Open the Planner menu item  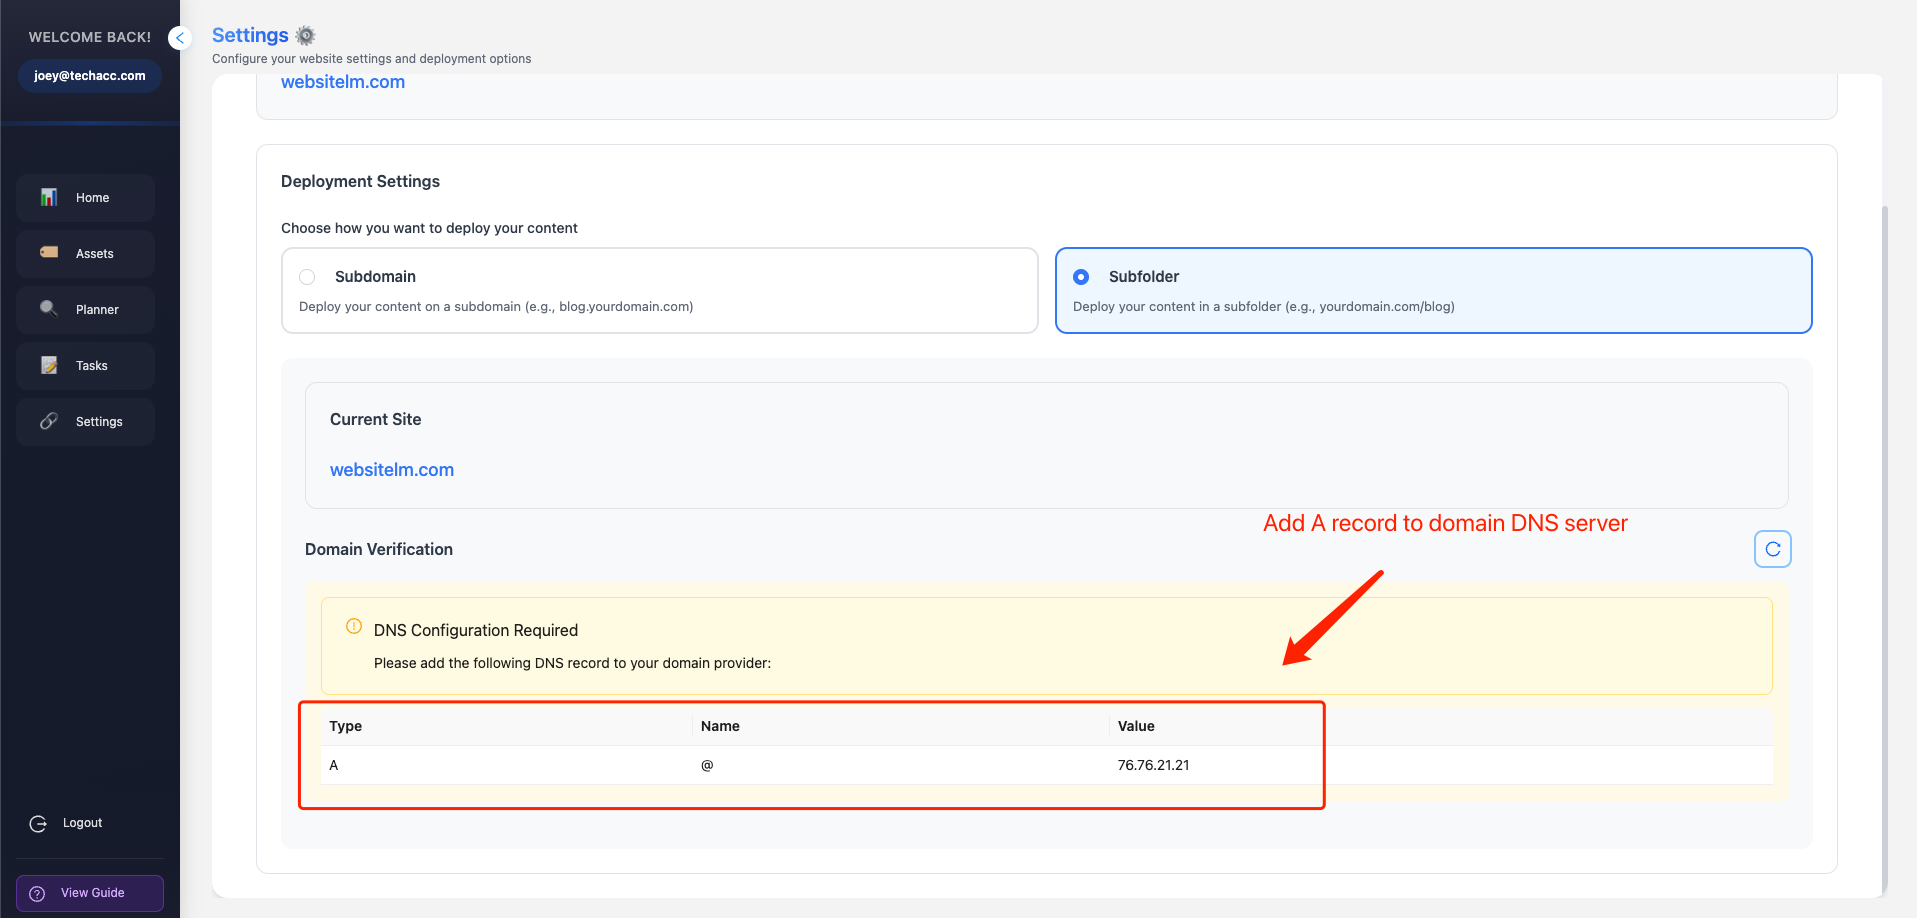[x=85, y=310]
